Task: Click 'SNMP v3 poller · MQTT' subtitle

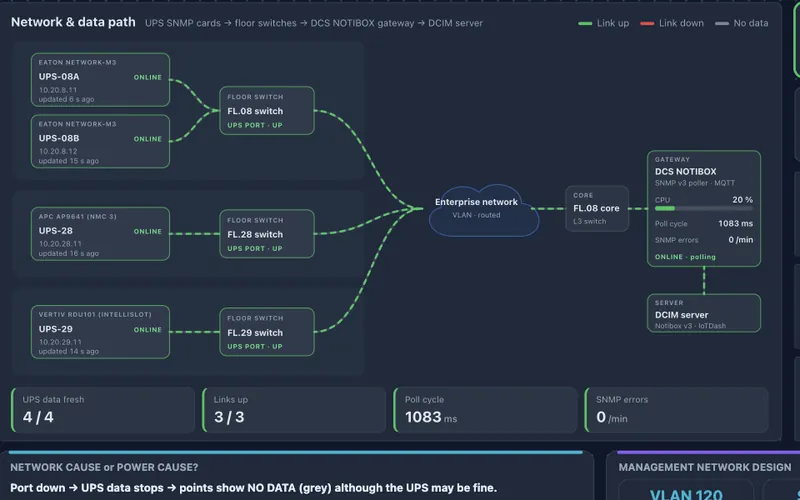Action: tap(695, 183)
